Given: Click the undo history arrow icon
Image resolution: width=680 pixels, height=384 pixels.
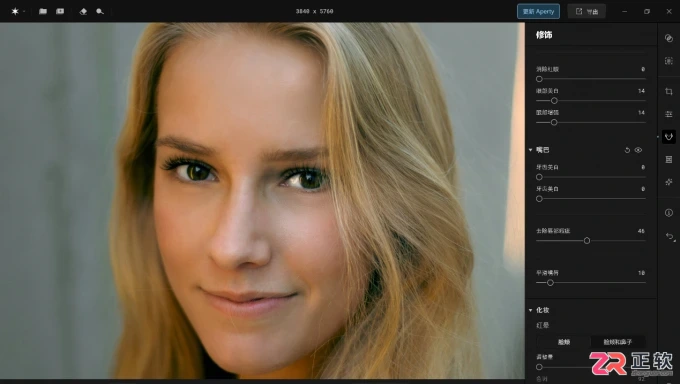Looking at the screenshot, I should (670, 237).
